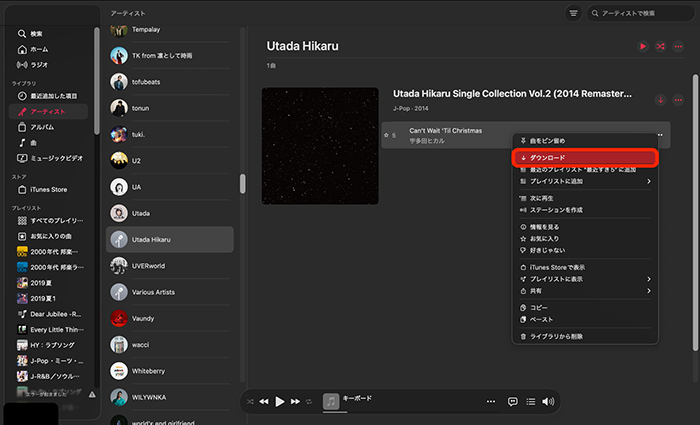This screenshot has width=700, height=425.
Task: Open more options for the album
Action: click(x=678, y=100)
